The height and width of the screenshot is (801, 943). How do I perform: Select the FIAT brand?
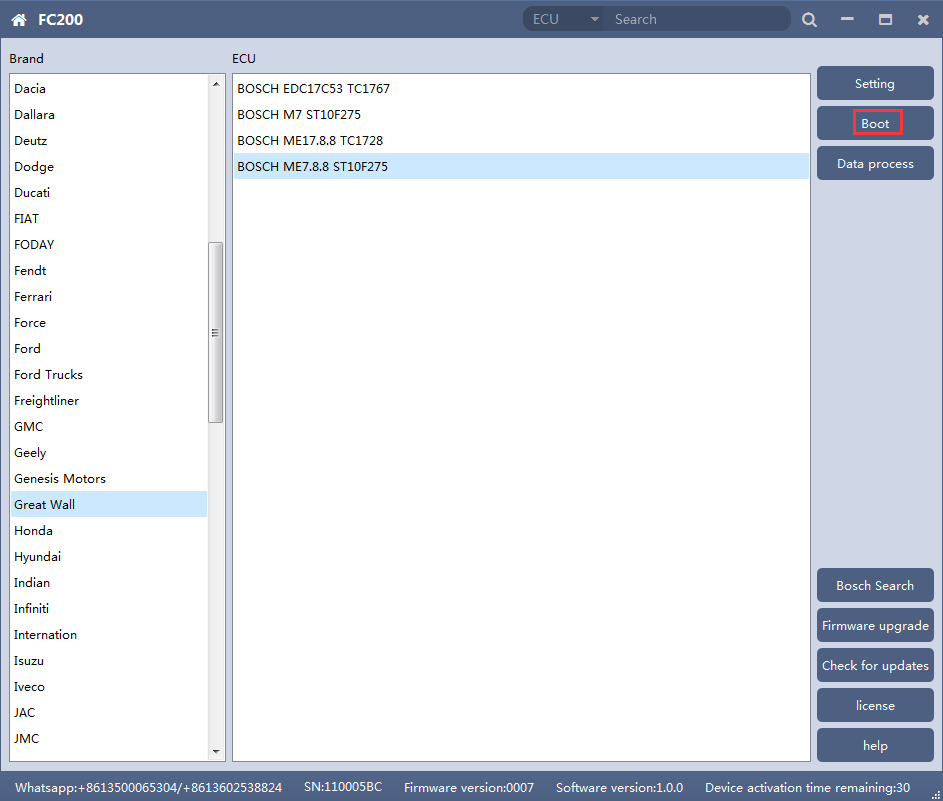(x=109, y=218)
